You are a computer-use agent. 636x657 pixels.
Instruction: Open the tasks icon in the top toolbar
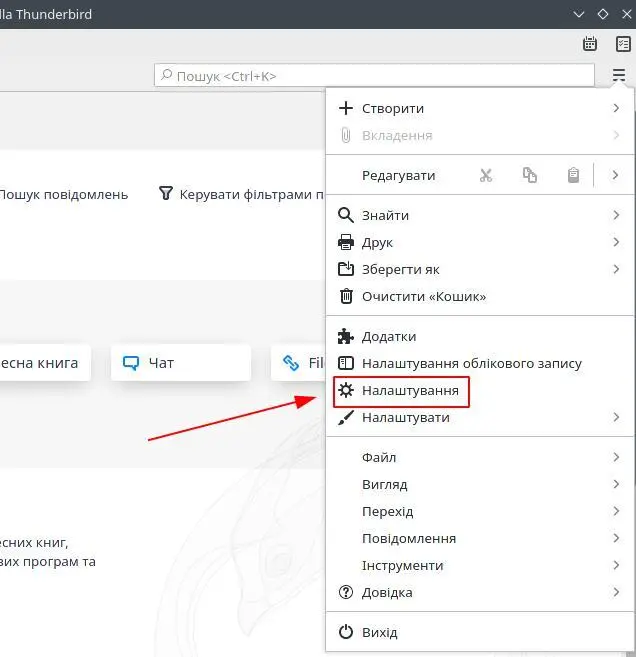623,43
